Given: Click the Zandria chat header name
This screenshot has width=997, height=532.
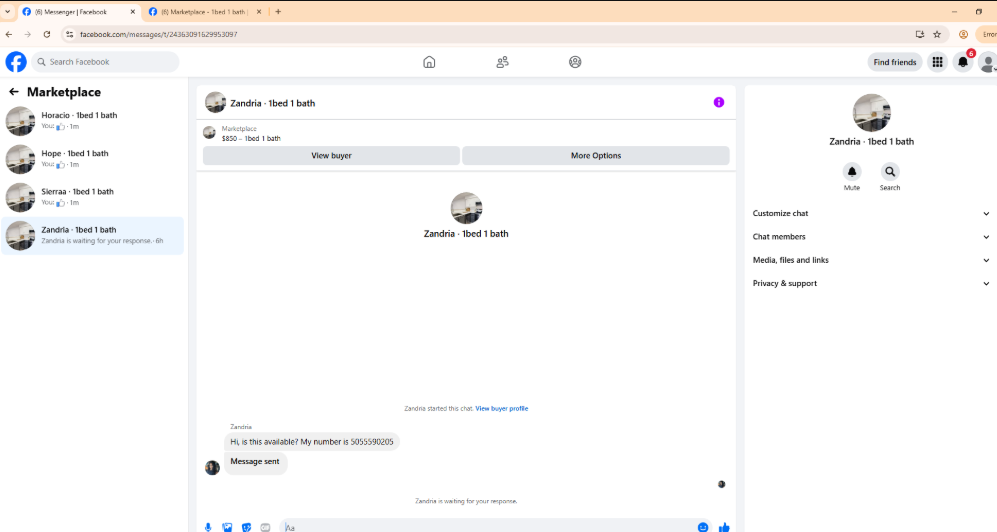Looking at the screenshot, I should click(273, 103).
